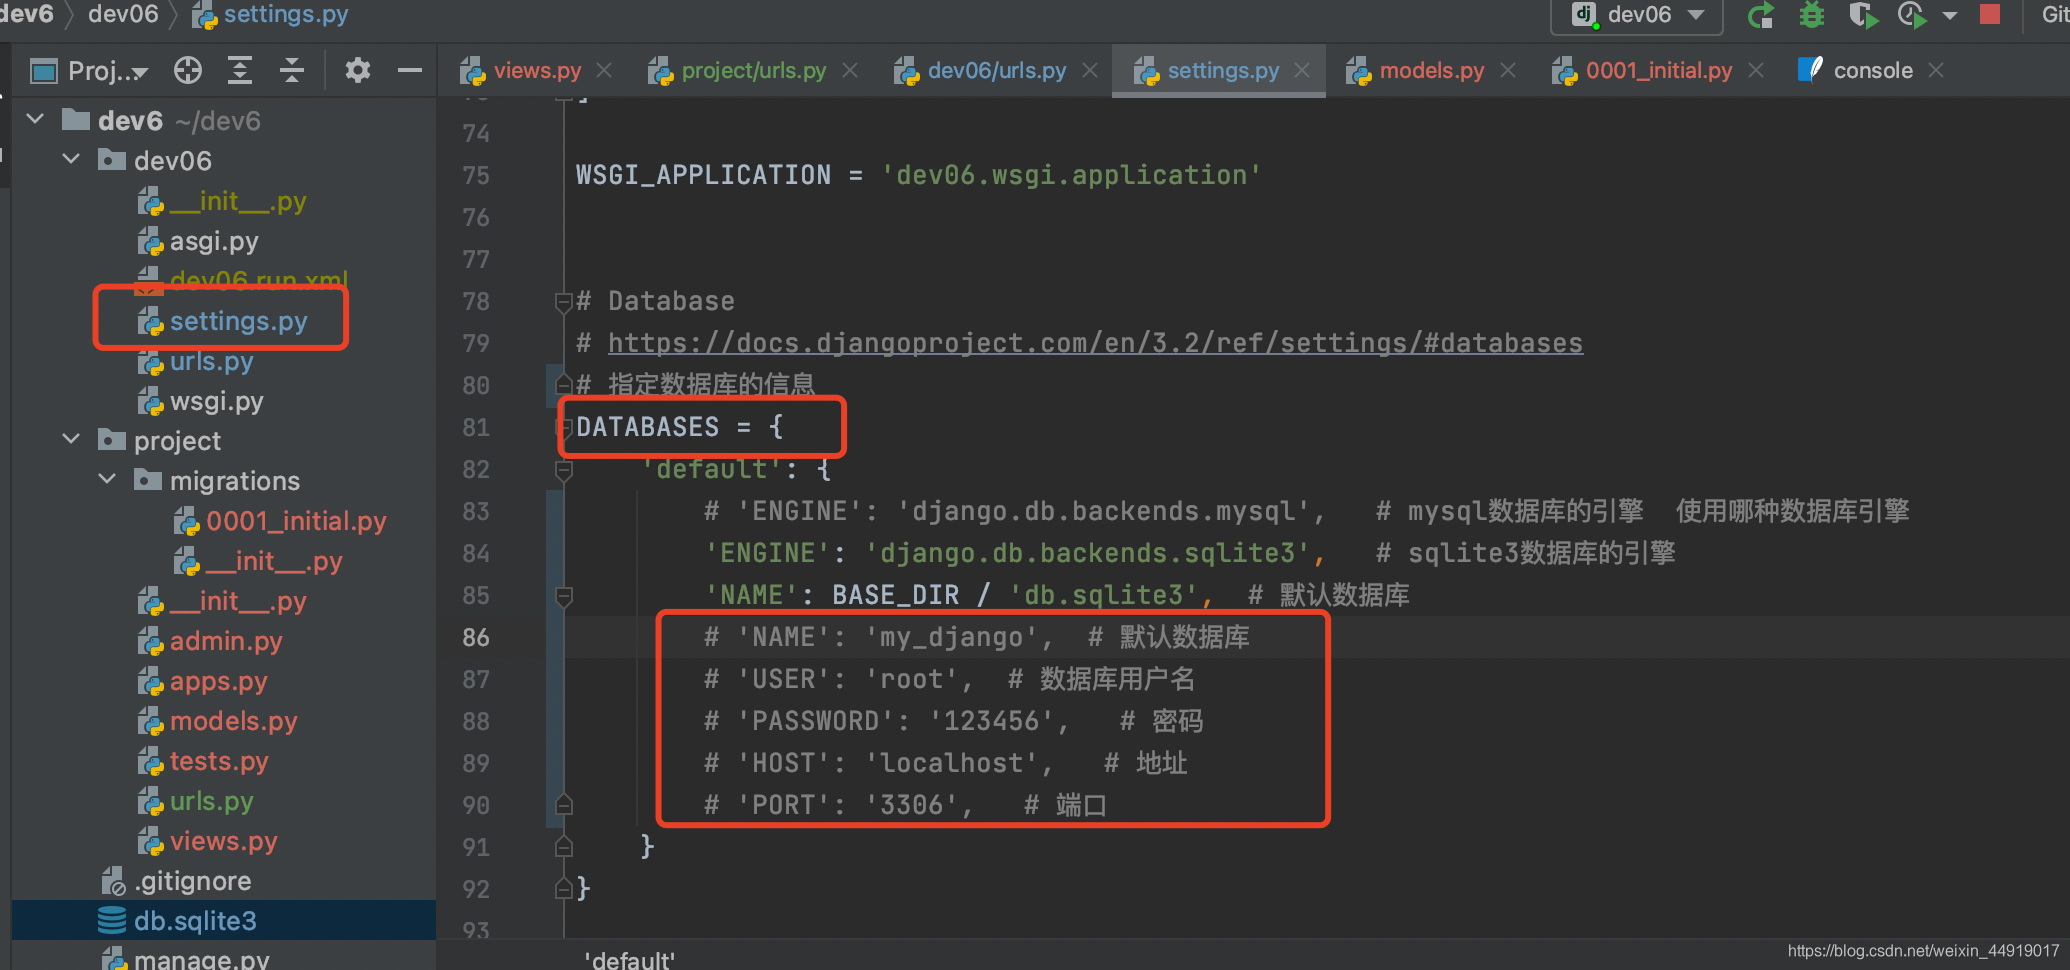Viewport: 2070px width, 970px height.
Task: Place cursor on DATABASES = { line
Action: 679,427
